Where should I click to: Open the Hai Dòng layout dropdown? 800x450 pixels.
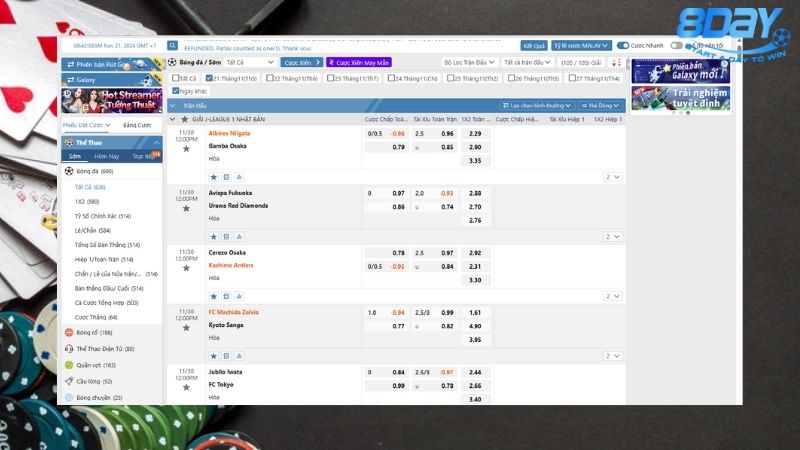600,106
